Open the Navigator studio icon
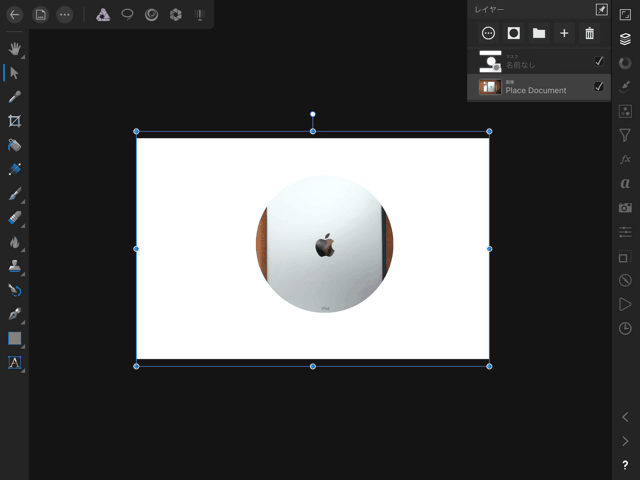Image resolution: width=640 pixels, height=480 pixels. (x=625, y=15)
